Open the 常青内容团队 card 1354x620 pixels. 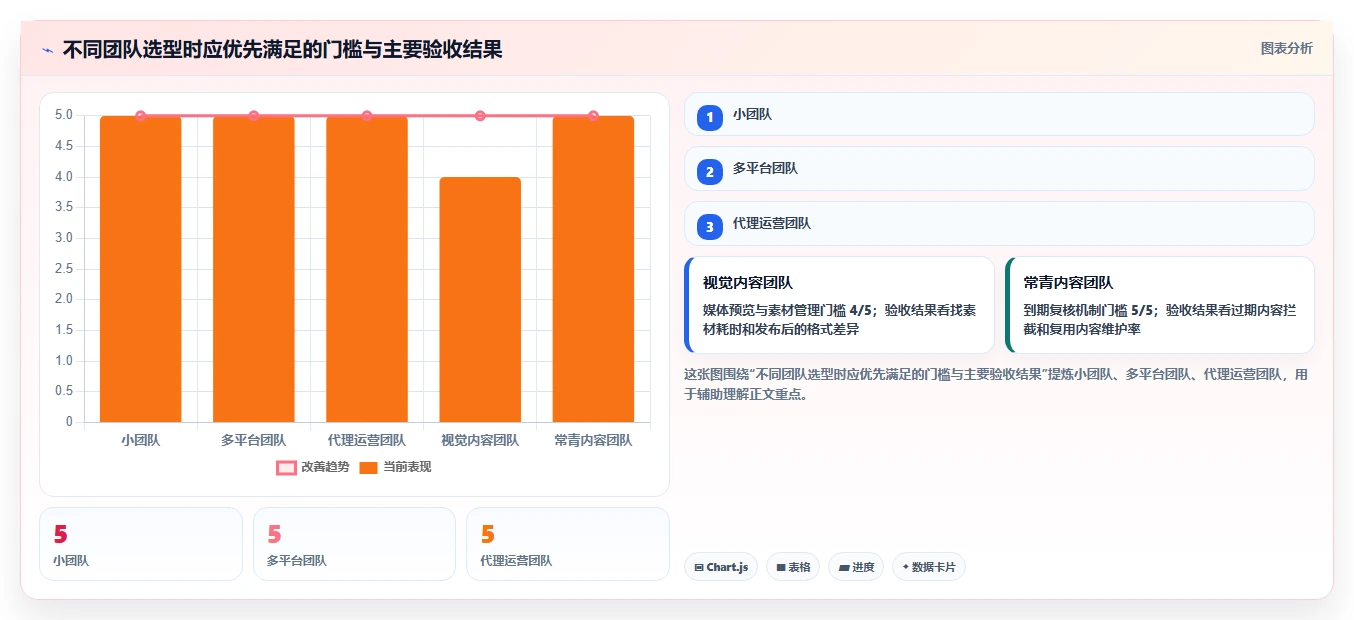[1160, 305]
